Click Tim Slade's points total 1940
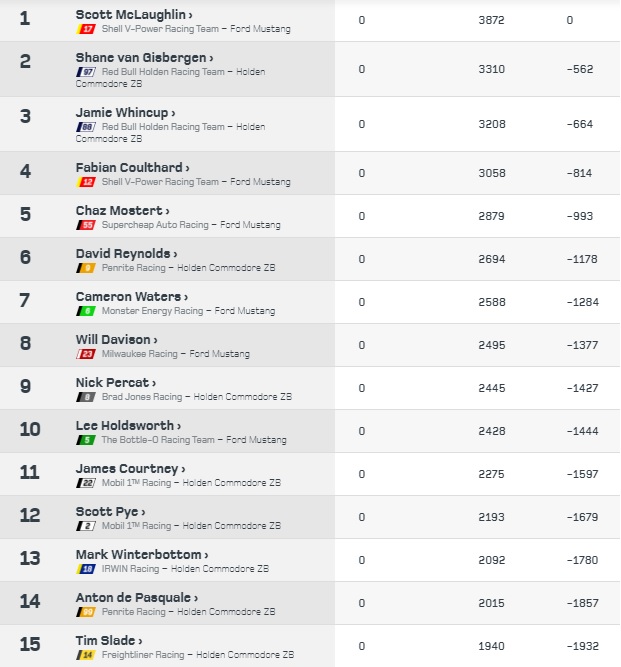This screenshot has width=621, height=667. [x=492, y=646]
